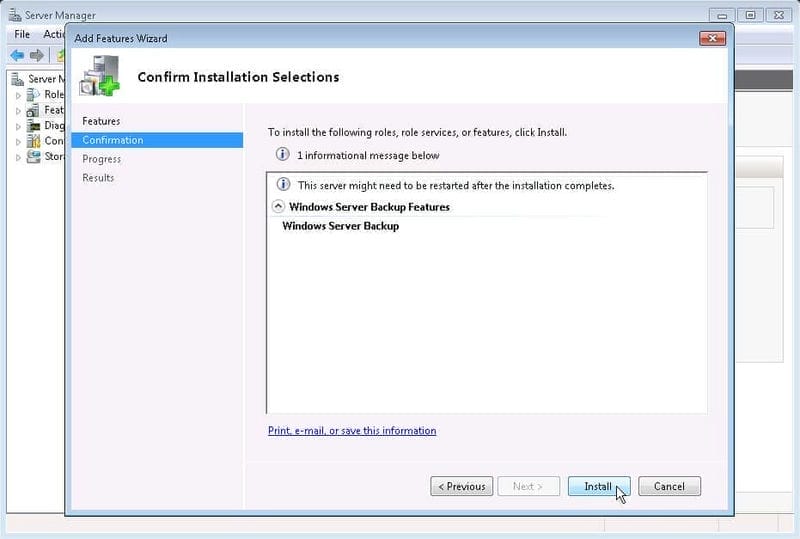The image size is (800, 539).
Task: Click the Server Manager title bar icon
Action: click(x=15, y=15)
